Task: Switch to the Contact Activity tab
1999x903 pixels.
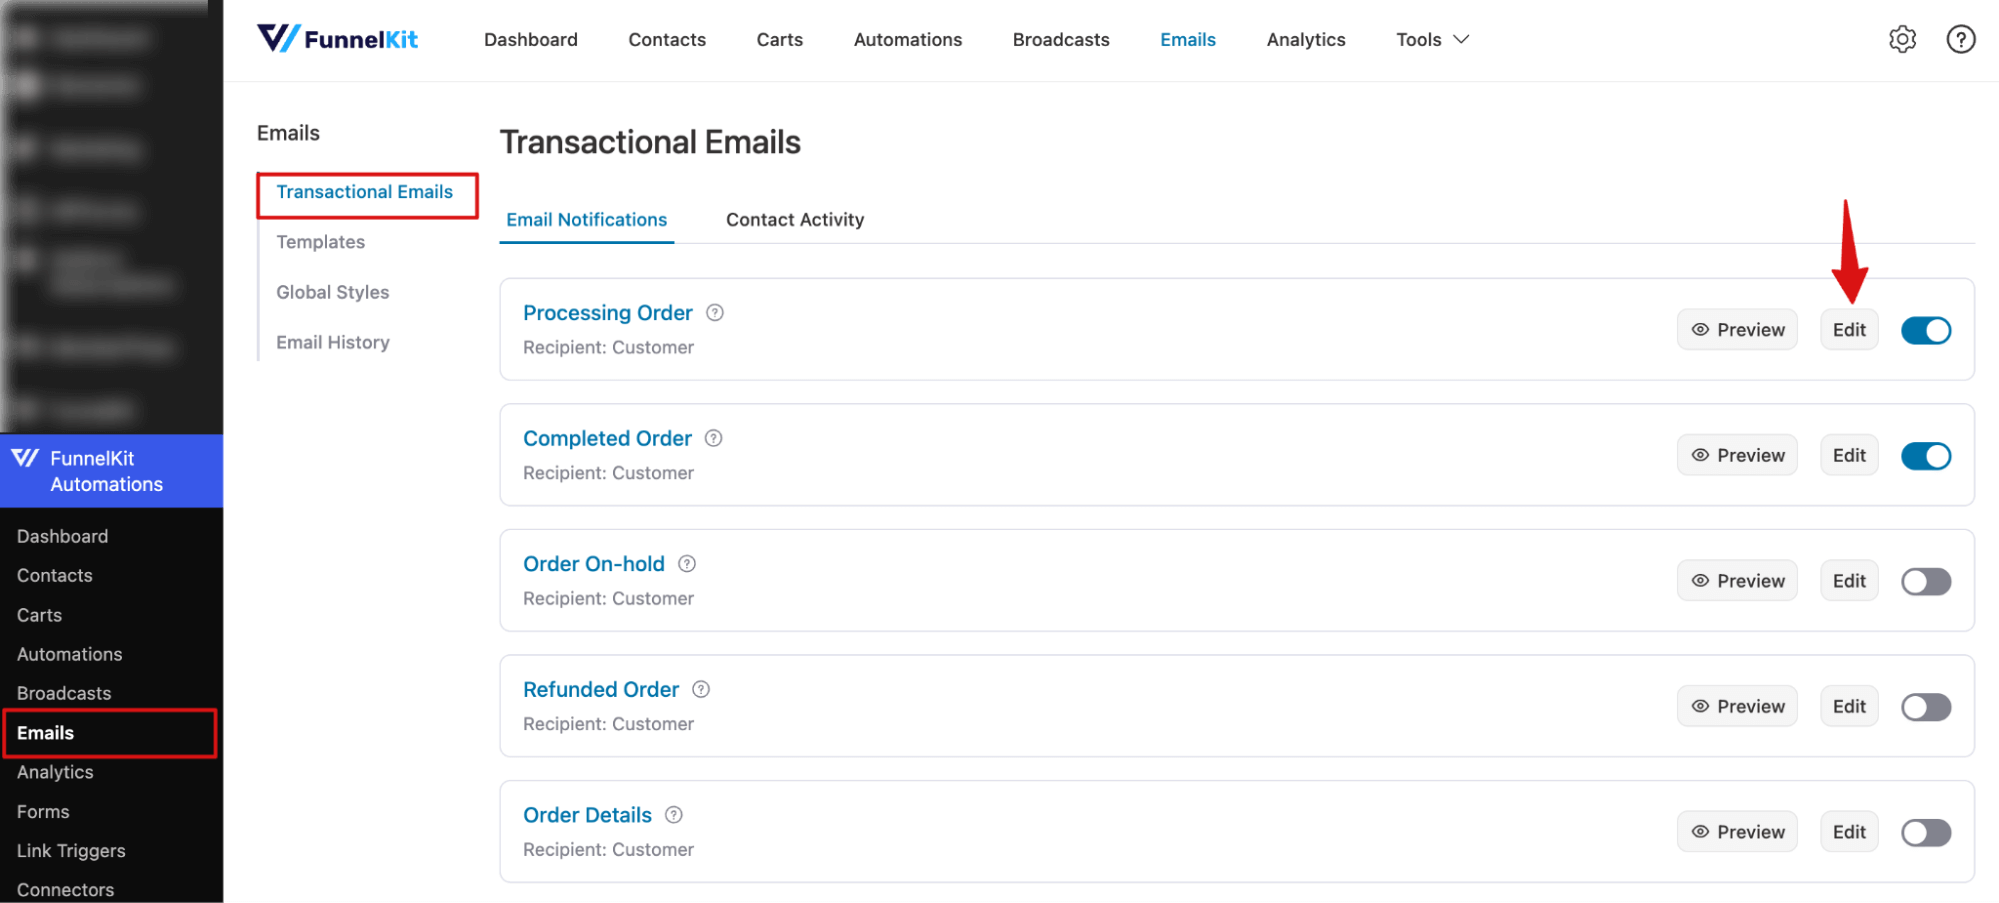Action: pos(794,219)
